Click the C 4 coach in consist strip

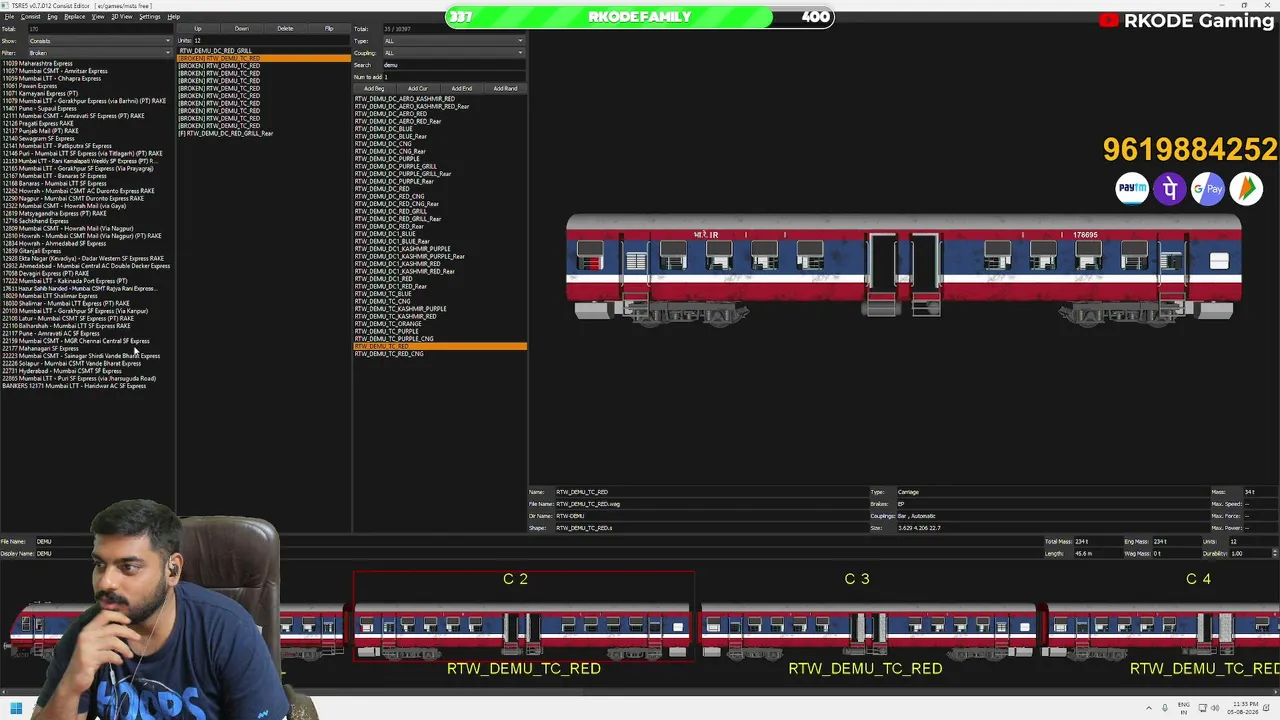1162,630
